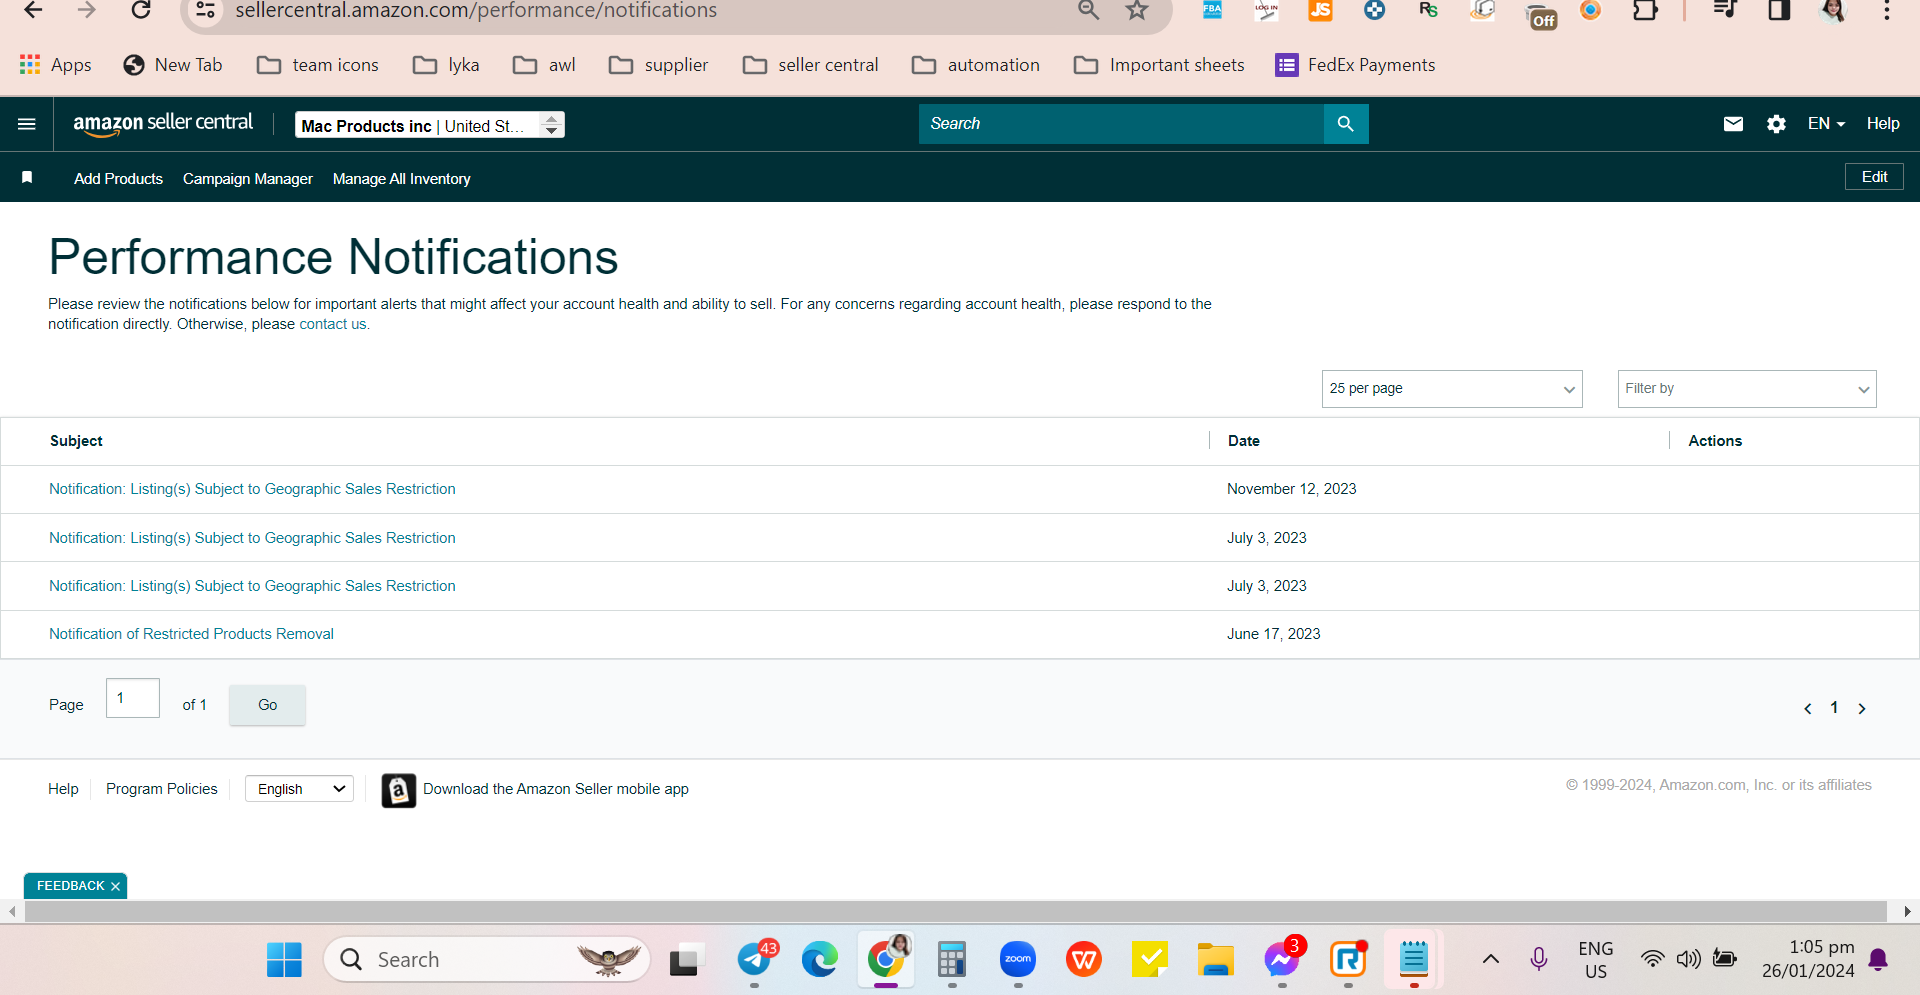The height and width of the screenshot is (995, 1920).
Task: Open the Mac Products inc account switcher
Action: 430,125
